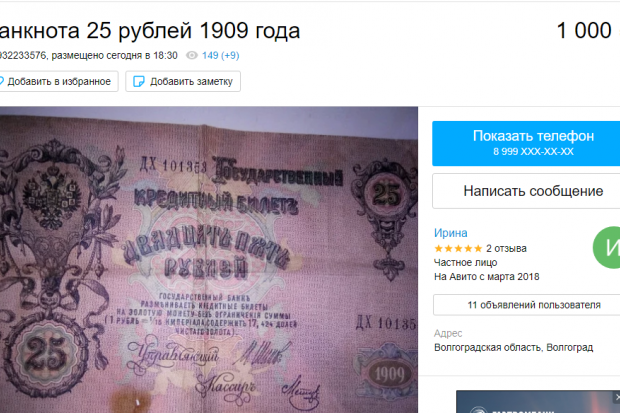This screenshot has height=413, width=620.
Task: Click the price 1 000
Action: (x=584, y=30)
